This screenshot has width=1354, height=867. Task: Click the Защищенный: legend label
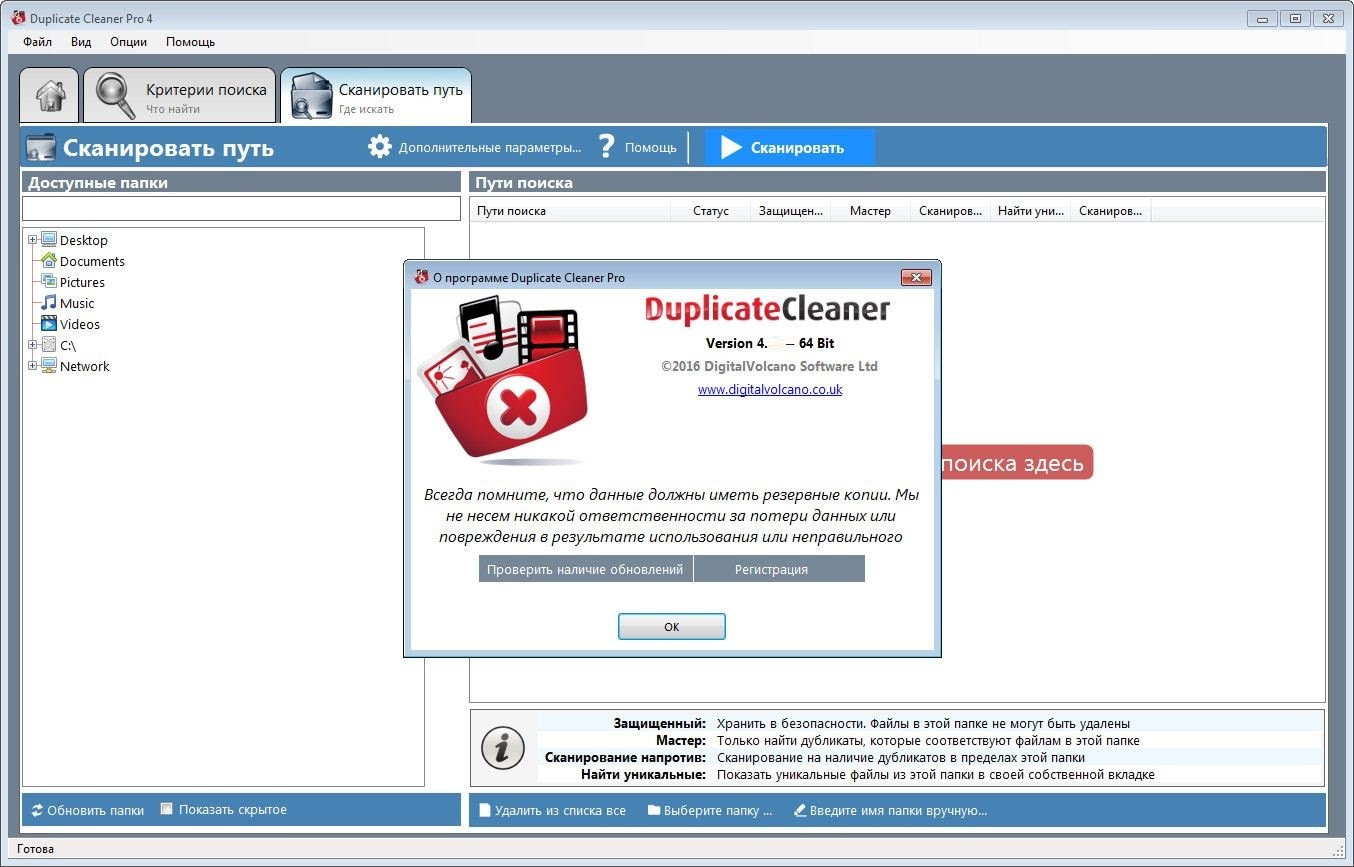(x=659, y=723)
